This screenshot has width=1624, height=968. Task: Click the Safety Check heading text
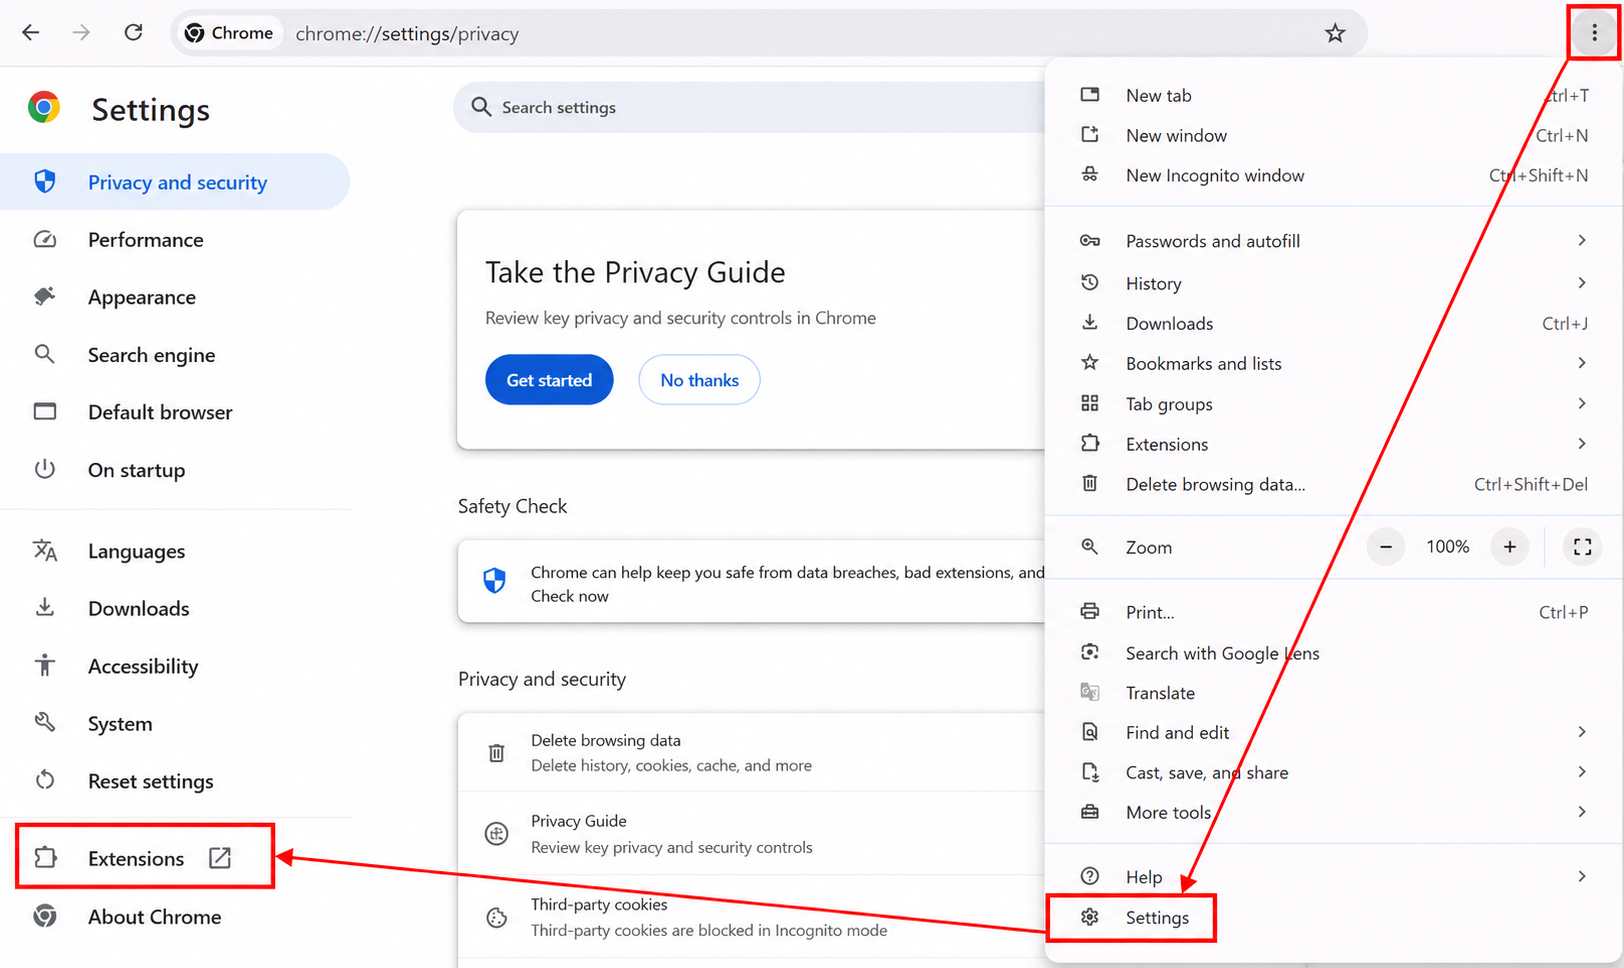pos(512,506)
